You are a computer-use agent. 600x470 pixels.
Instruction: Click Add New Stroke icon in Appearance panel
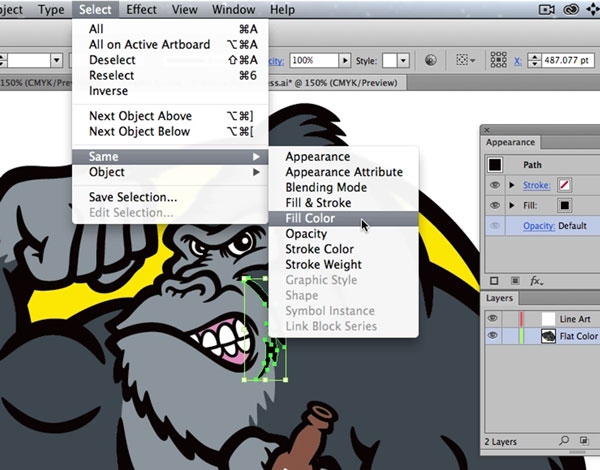coord(494,281)
